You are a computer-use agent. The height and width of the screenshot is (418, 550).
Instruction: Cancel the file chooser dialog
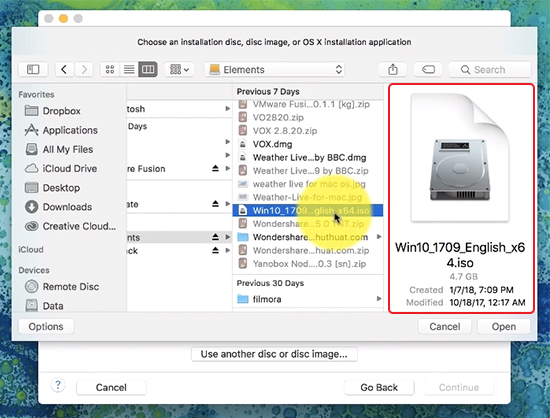tap(444, 326)
